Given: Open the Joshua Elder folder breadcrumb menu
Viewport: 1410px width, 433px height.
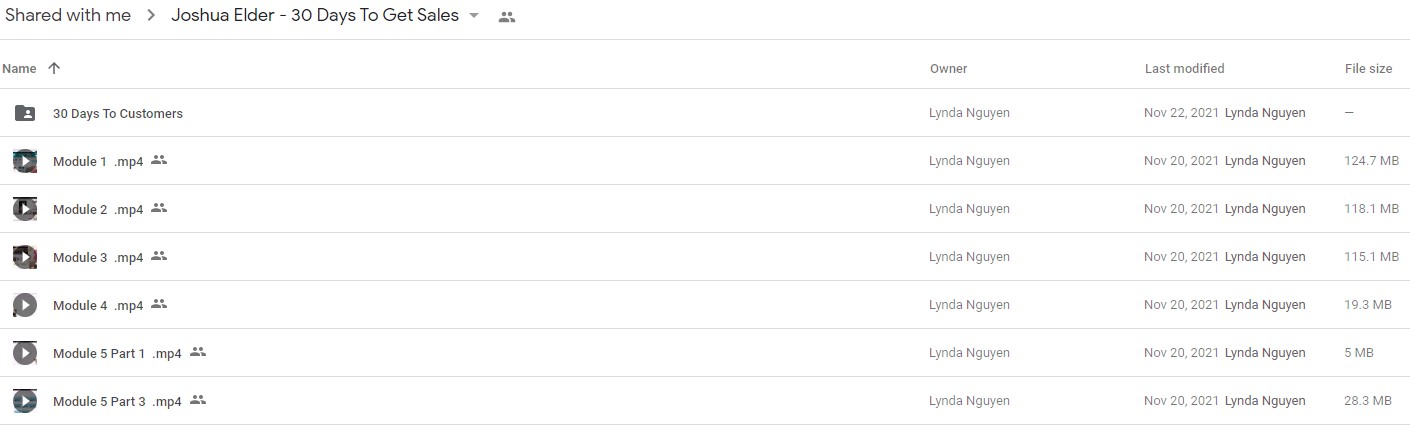Looking at the screenshot, I should pyautogui.click(x=315, y=15).
